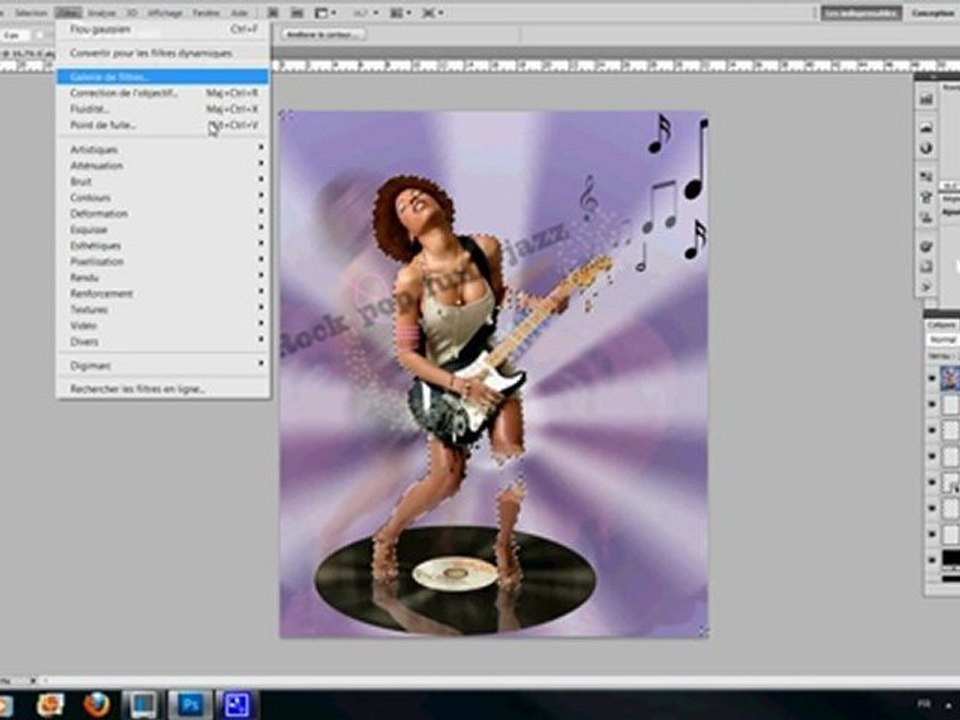This screenshot has width=960, height=720.
Task: Open the screen mode dropdown
Action: [432, 12]
